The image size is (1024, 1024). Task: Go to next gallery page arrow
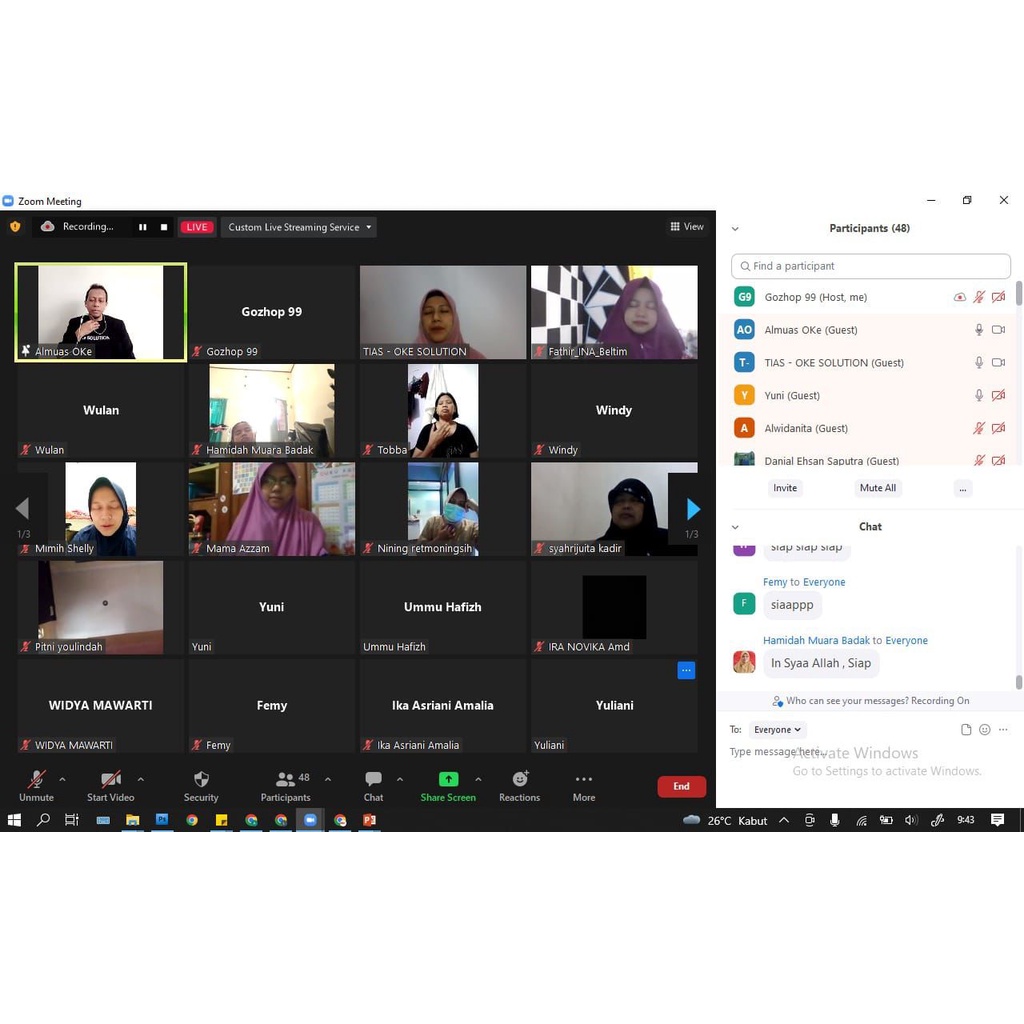693,509
